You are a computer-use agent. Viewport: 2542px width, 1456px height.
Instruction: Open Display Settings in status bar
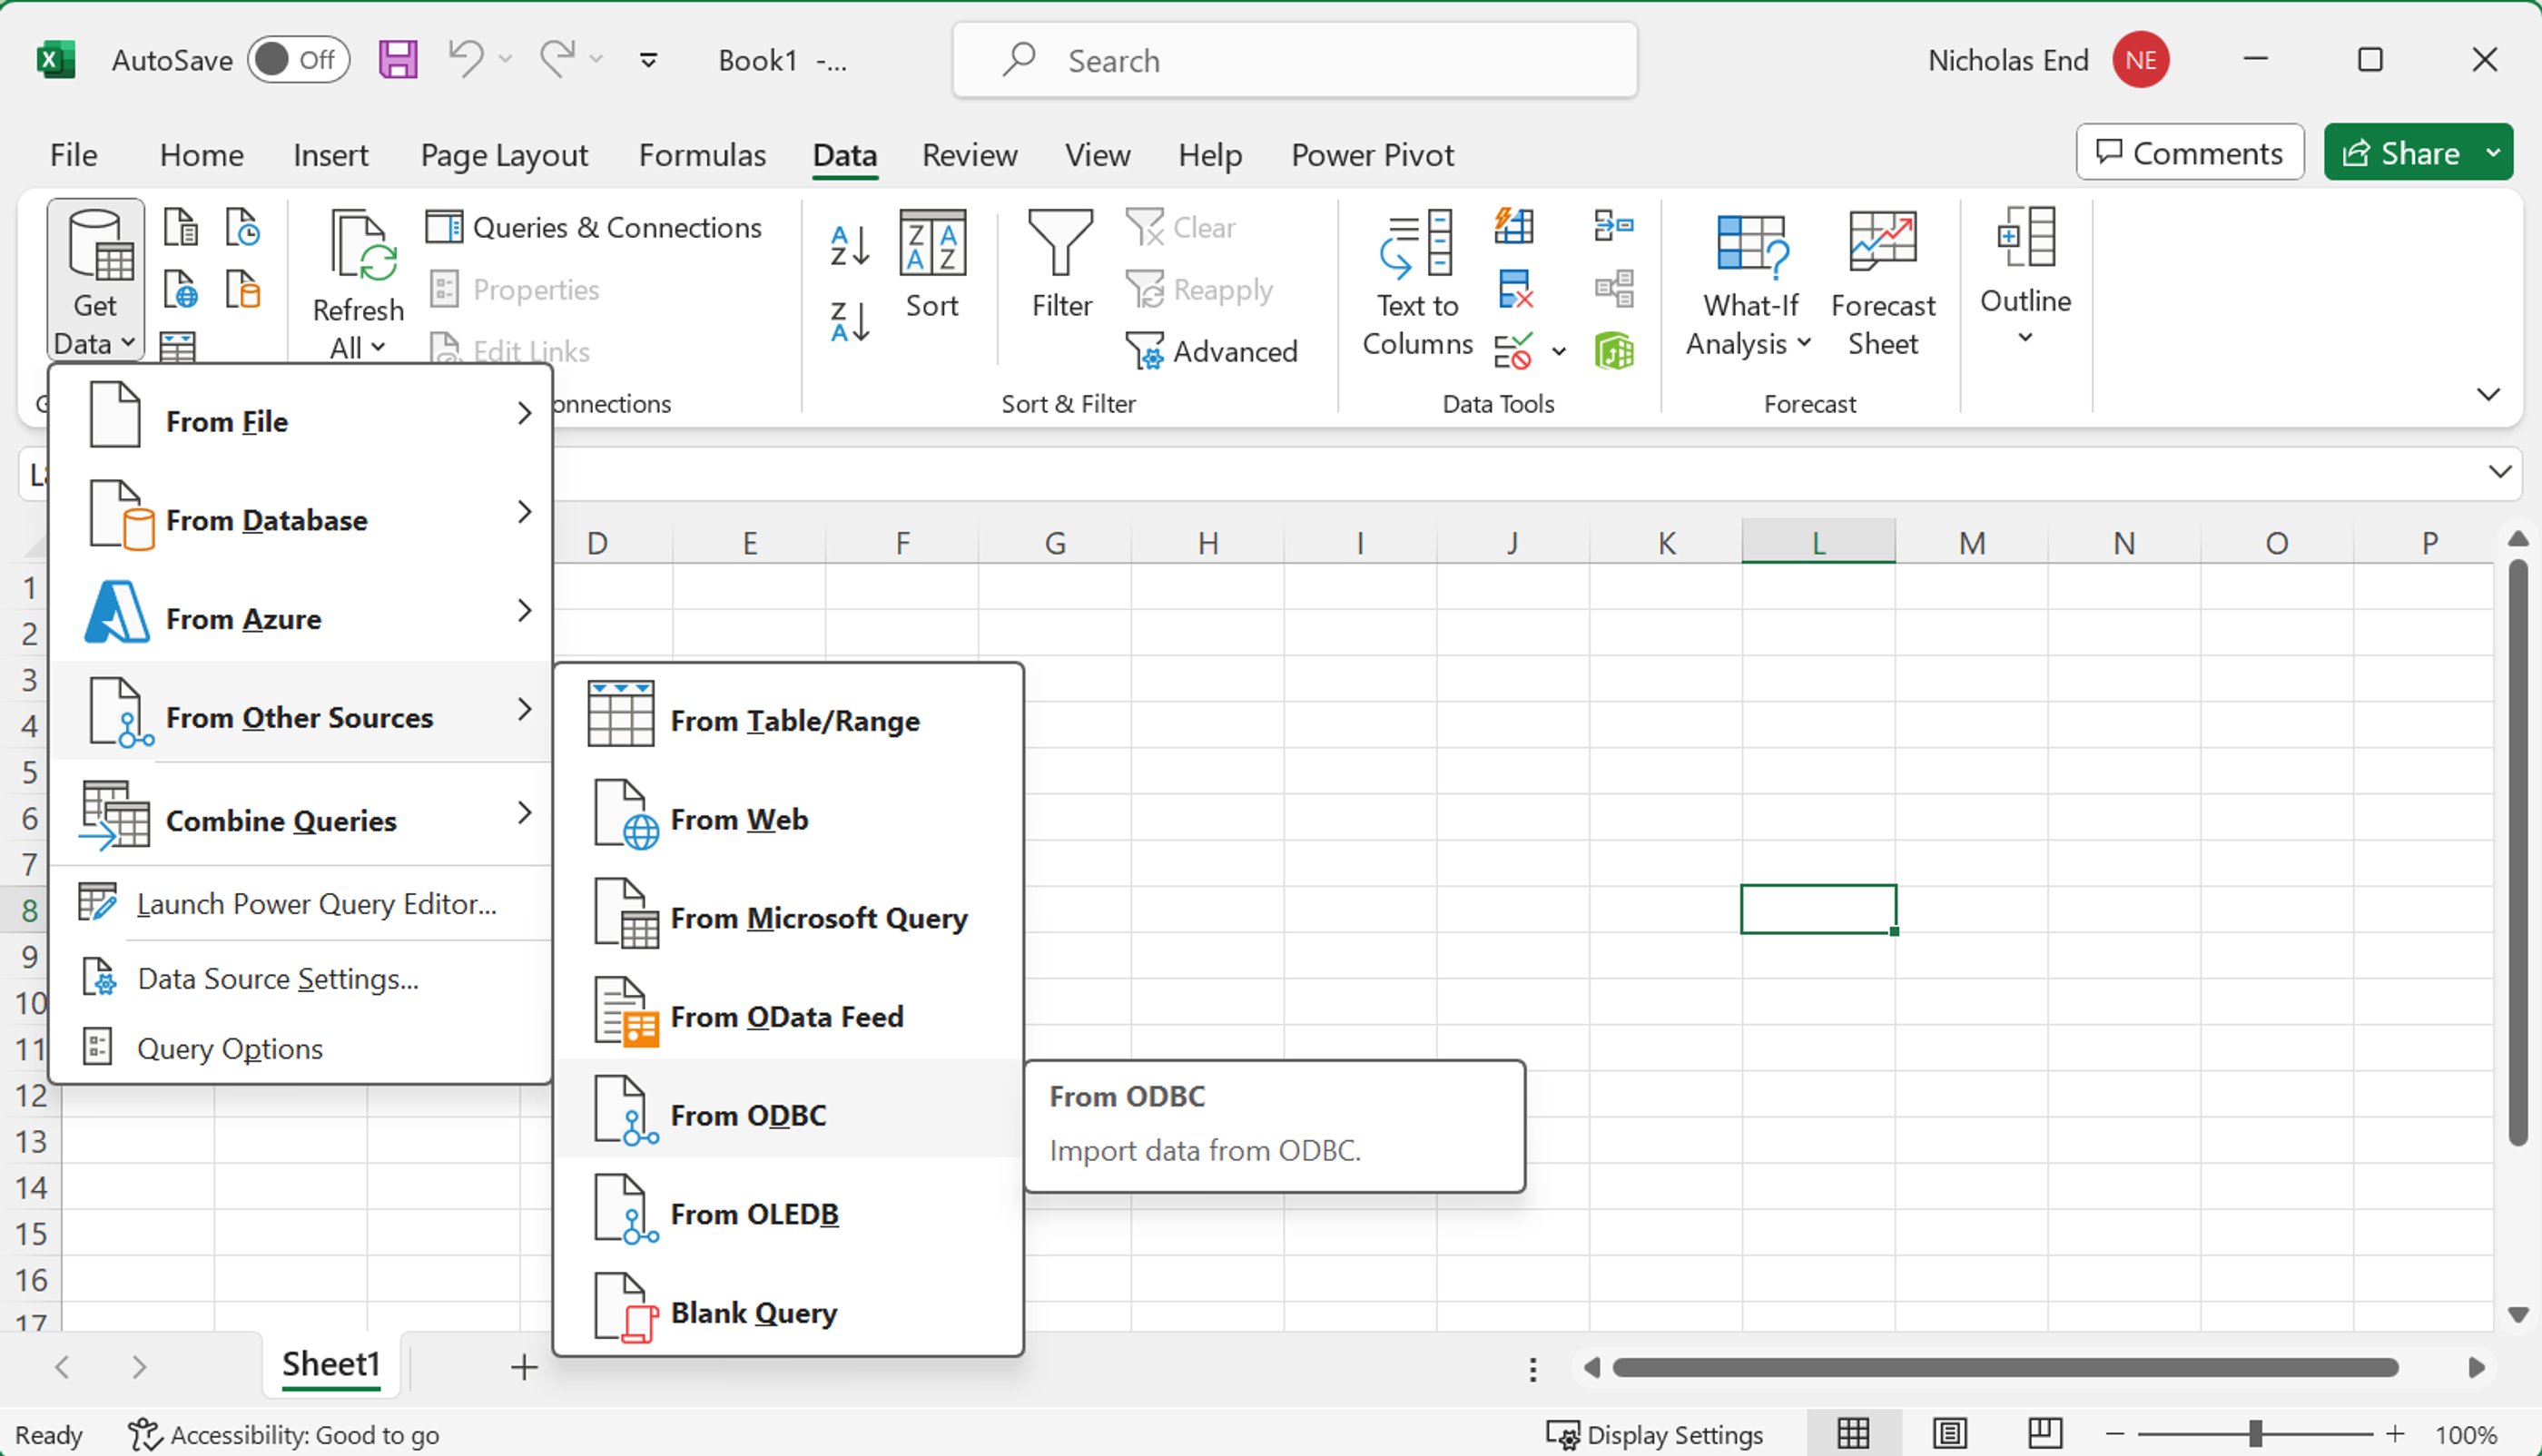(x=1653, y=1434)
